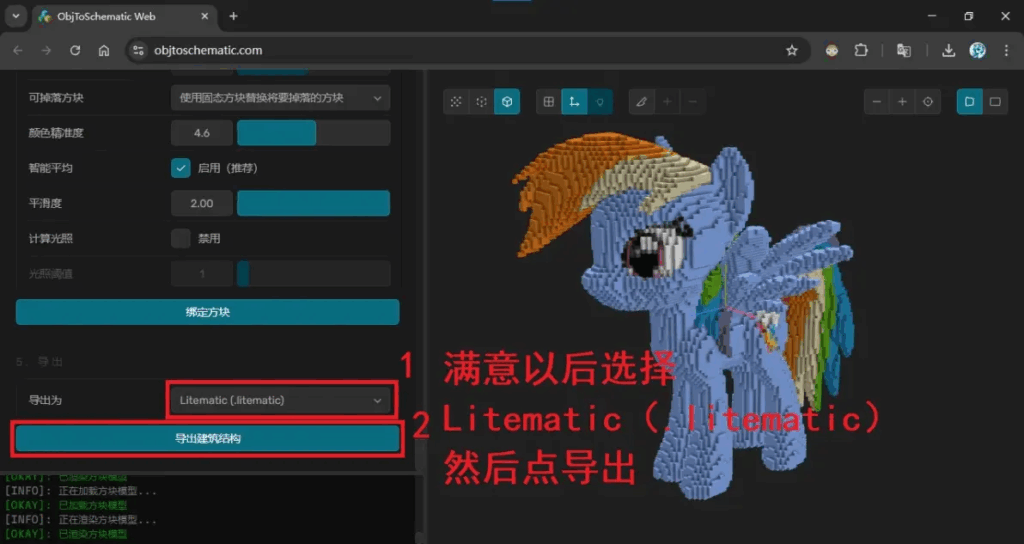
Task: Enable the 计算光照 checkbox
Action: (181, 238)
